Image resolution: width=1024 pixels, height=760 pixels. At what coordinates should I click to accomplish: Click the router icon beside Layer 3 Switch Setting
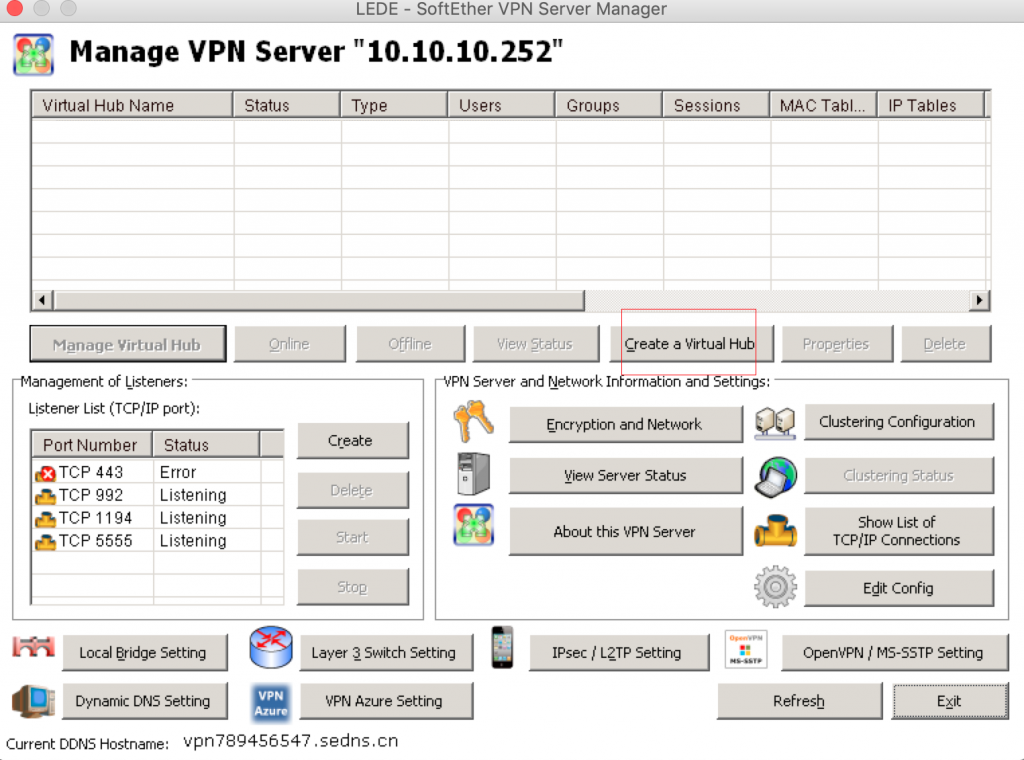(x=271, y=647)
